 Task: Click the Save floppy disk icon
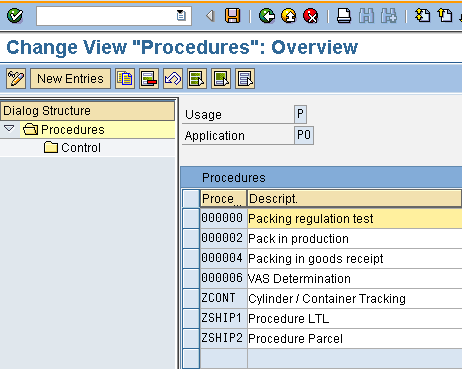232,16
